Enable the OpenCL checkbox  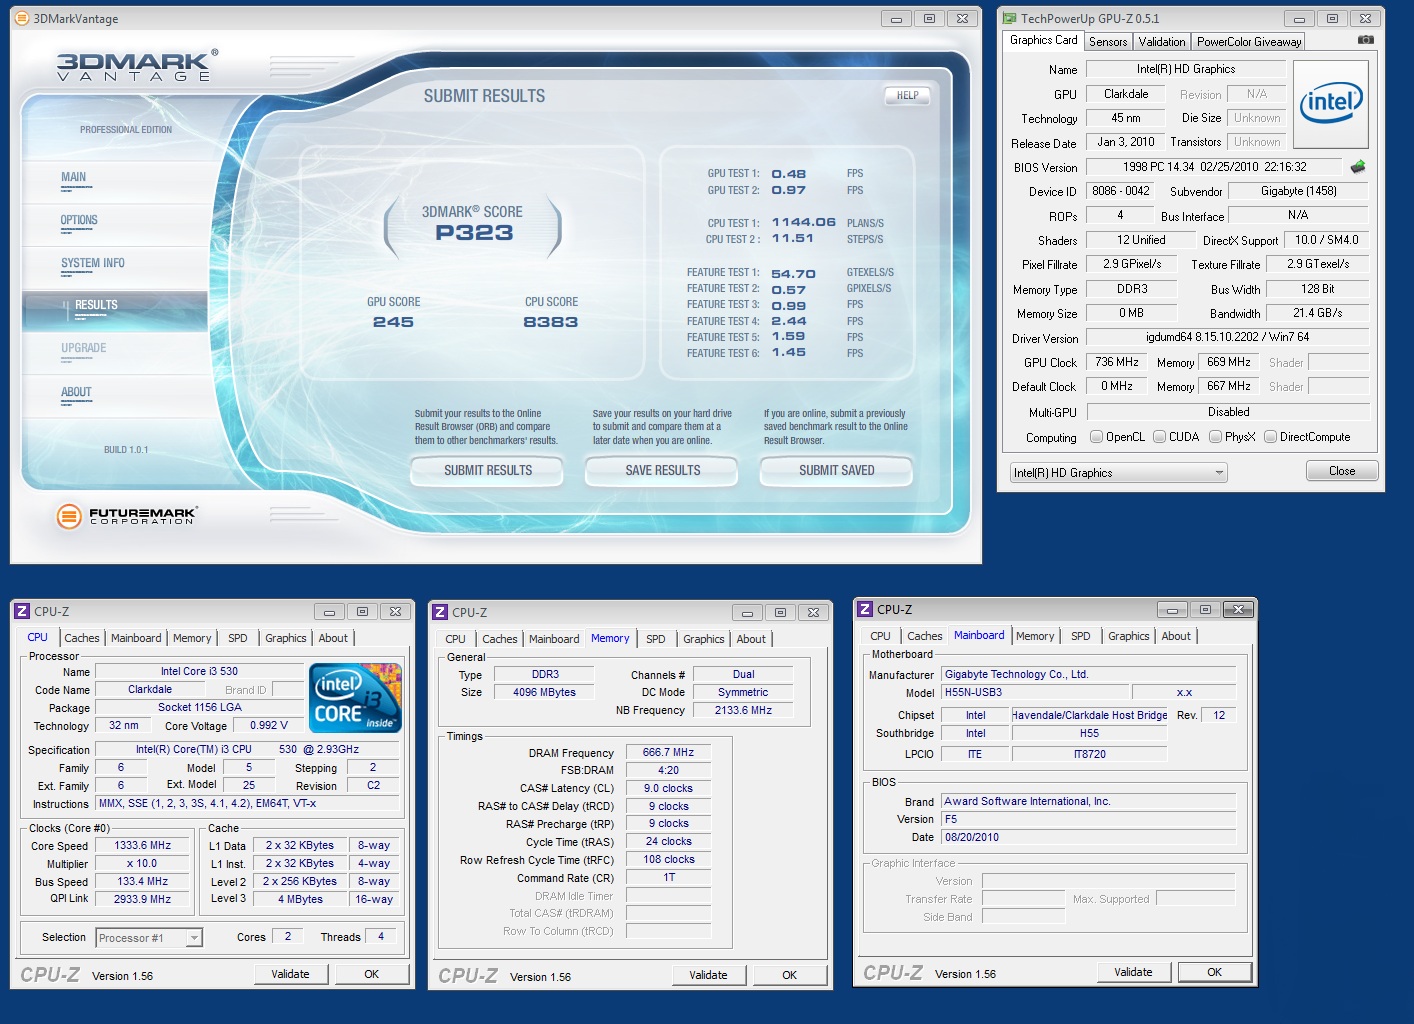[x=1096, y=437]
